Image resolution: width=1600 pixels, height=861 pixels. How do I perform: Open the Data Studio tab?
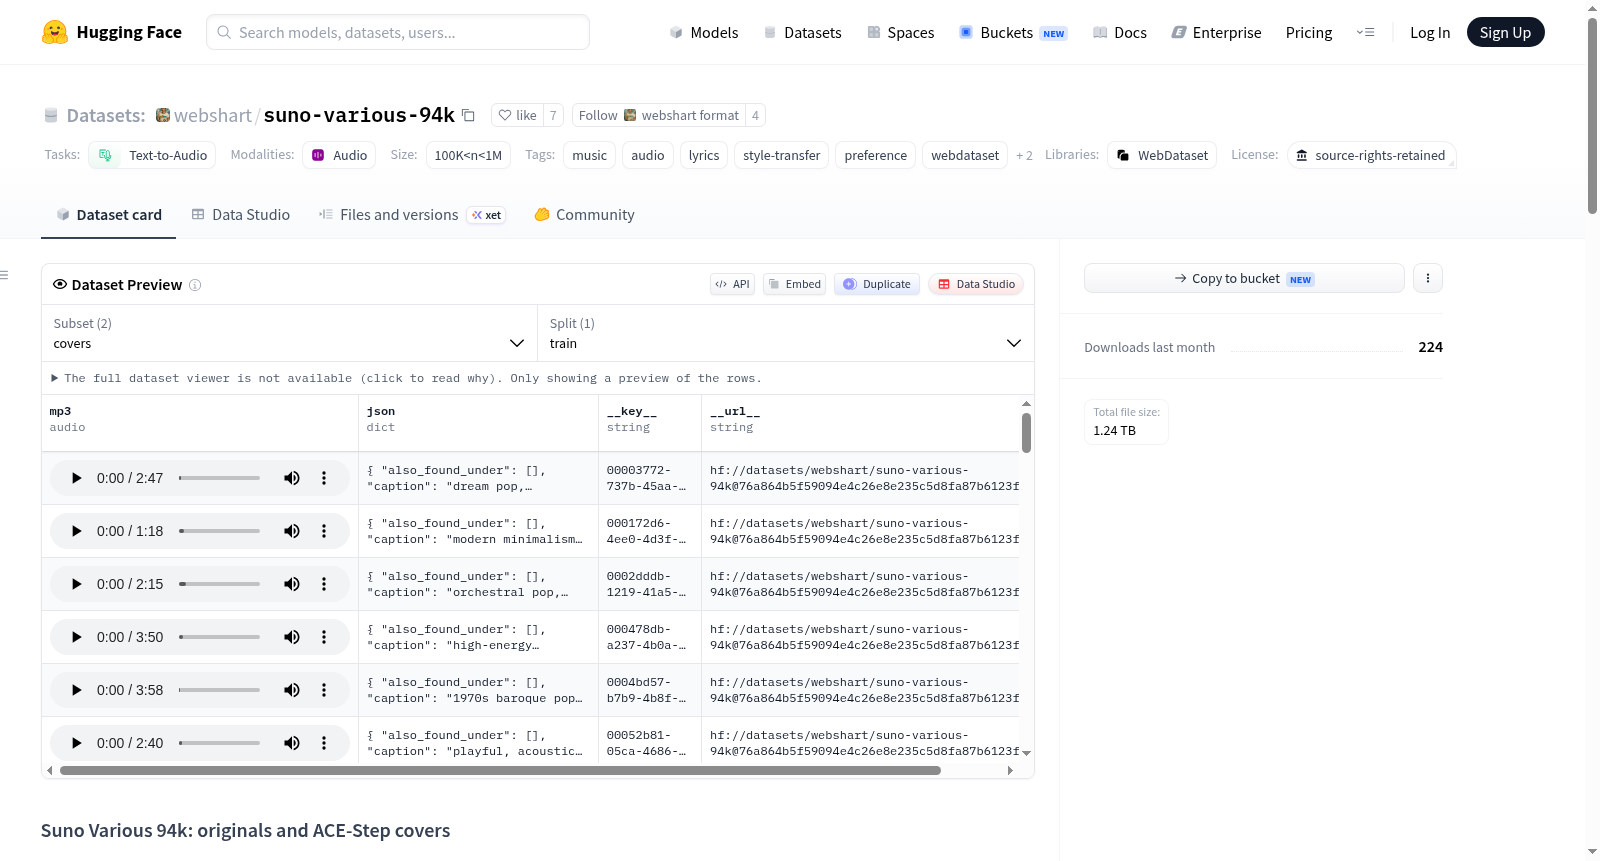pos(241,214)
